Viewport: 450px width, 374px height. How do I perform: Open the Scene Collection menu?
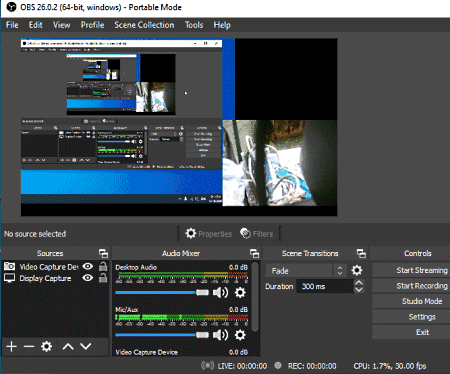point(144,25)
